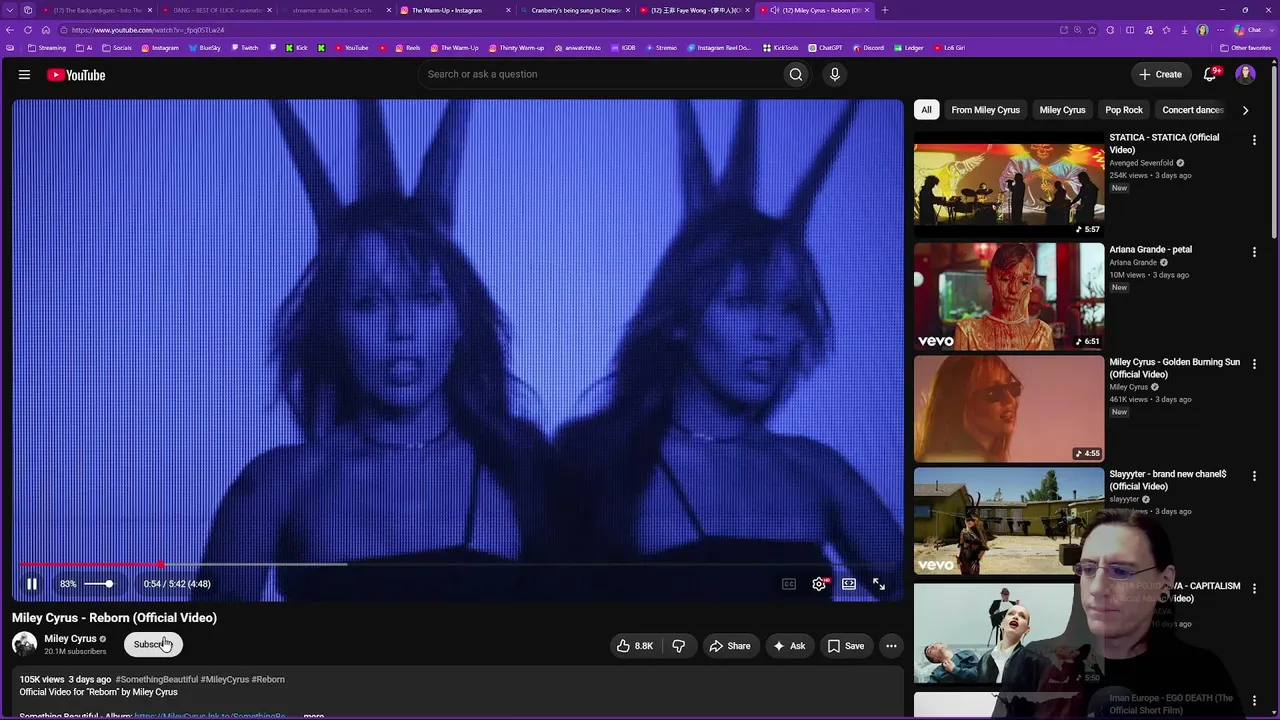The image size is (1280, 720).
Task: Open the Streaming bookmarks folder
Action: (47, 48)
